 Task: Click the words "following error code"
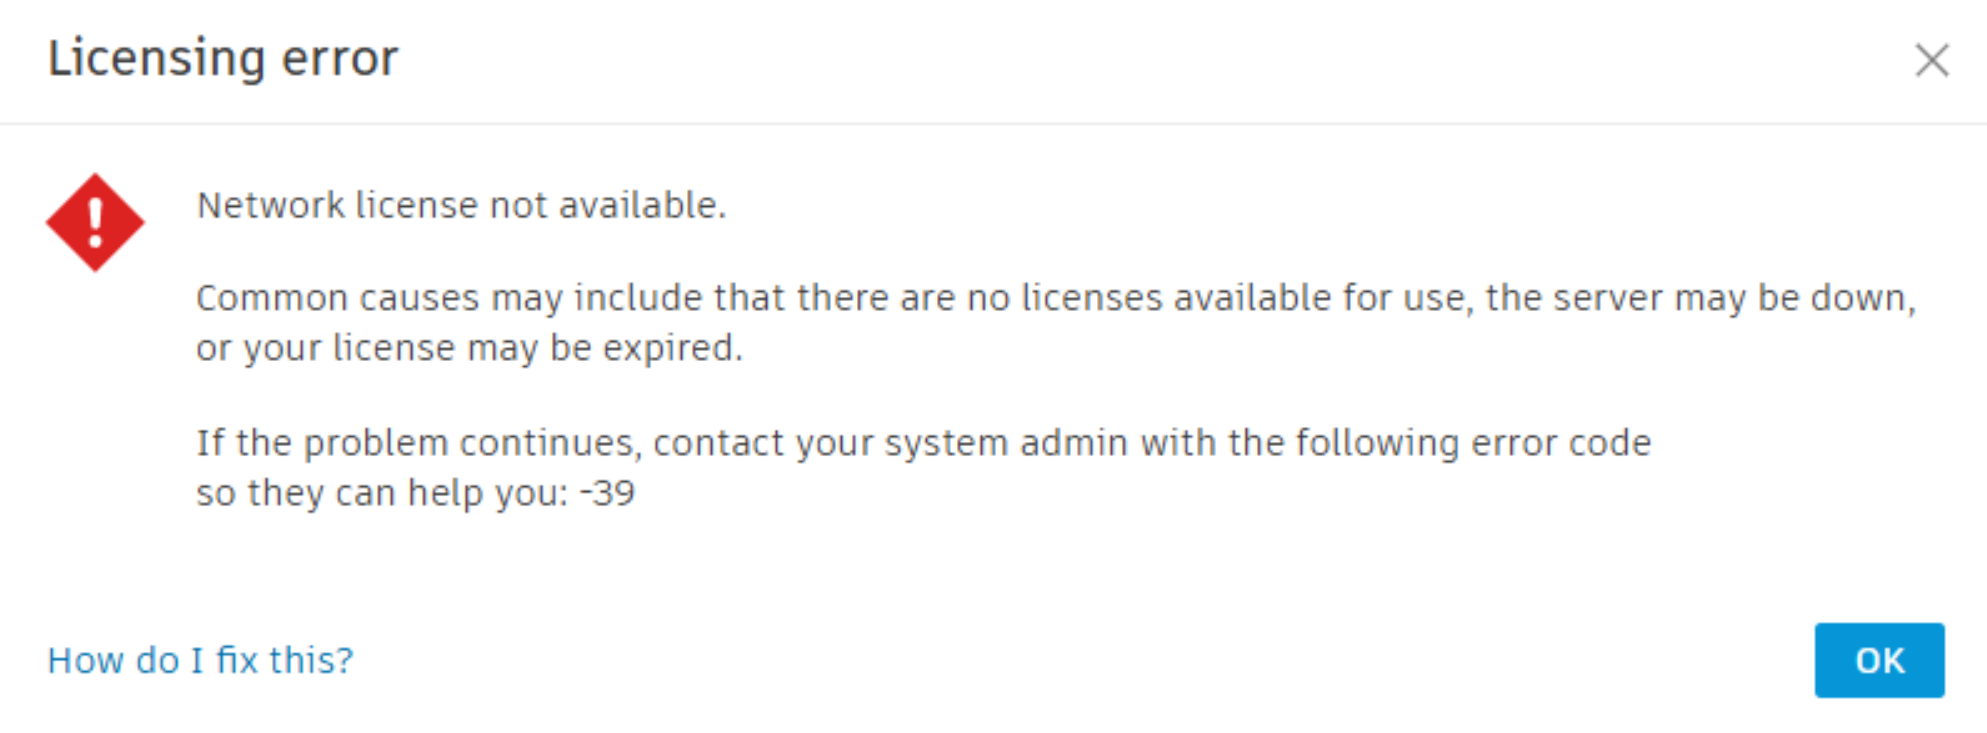pyautogui.click(x=1473, y=443)
